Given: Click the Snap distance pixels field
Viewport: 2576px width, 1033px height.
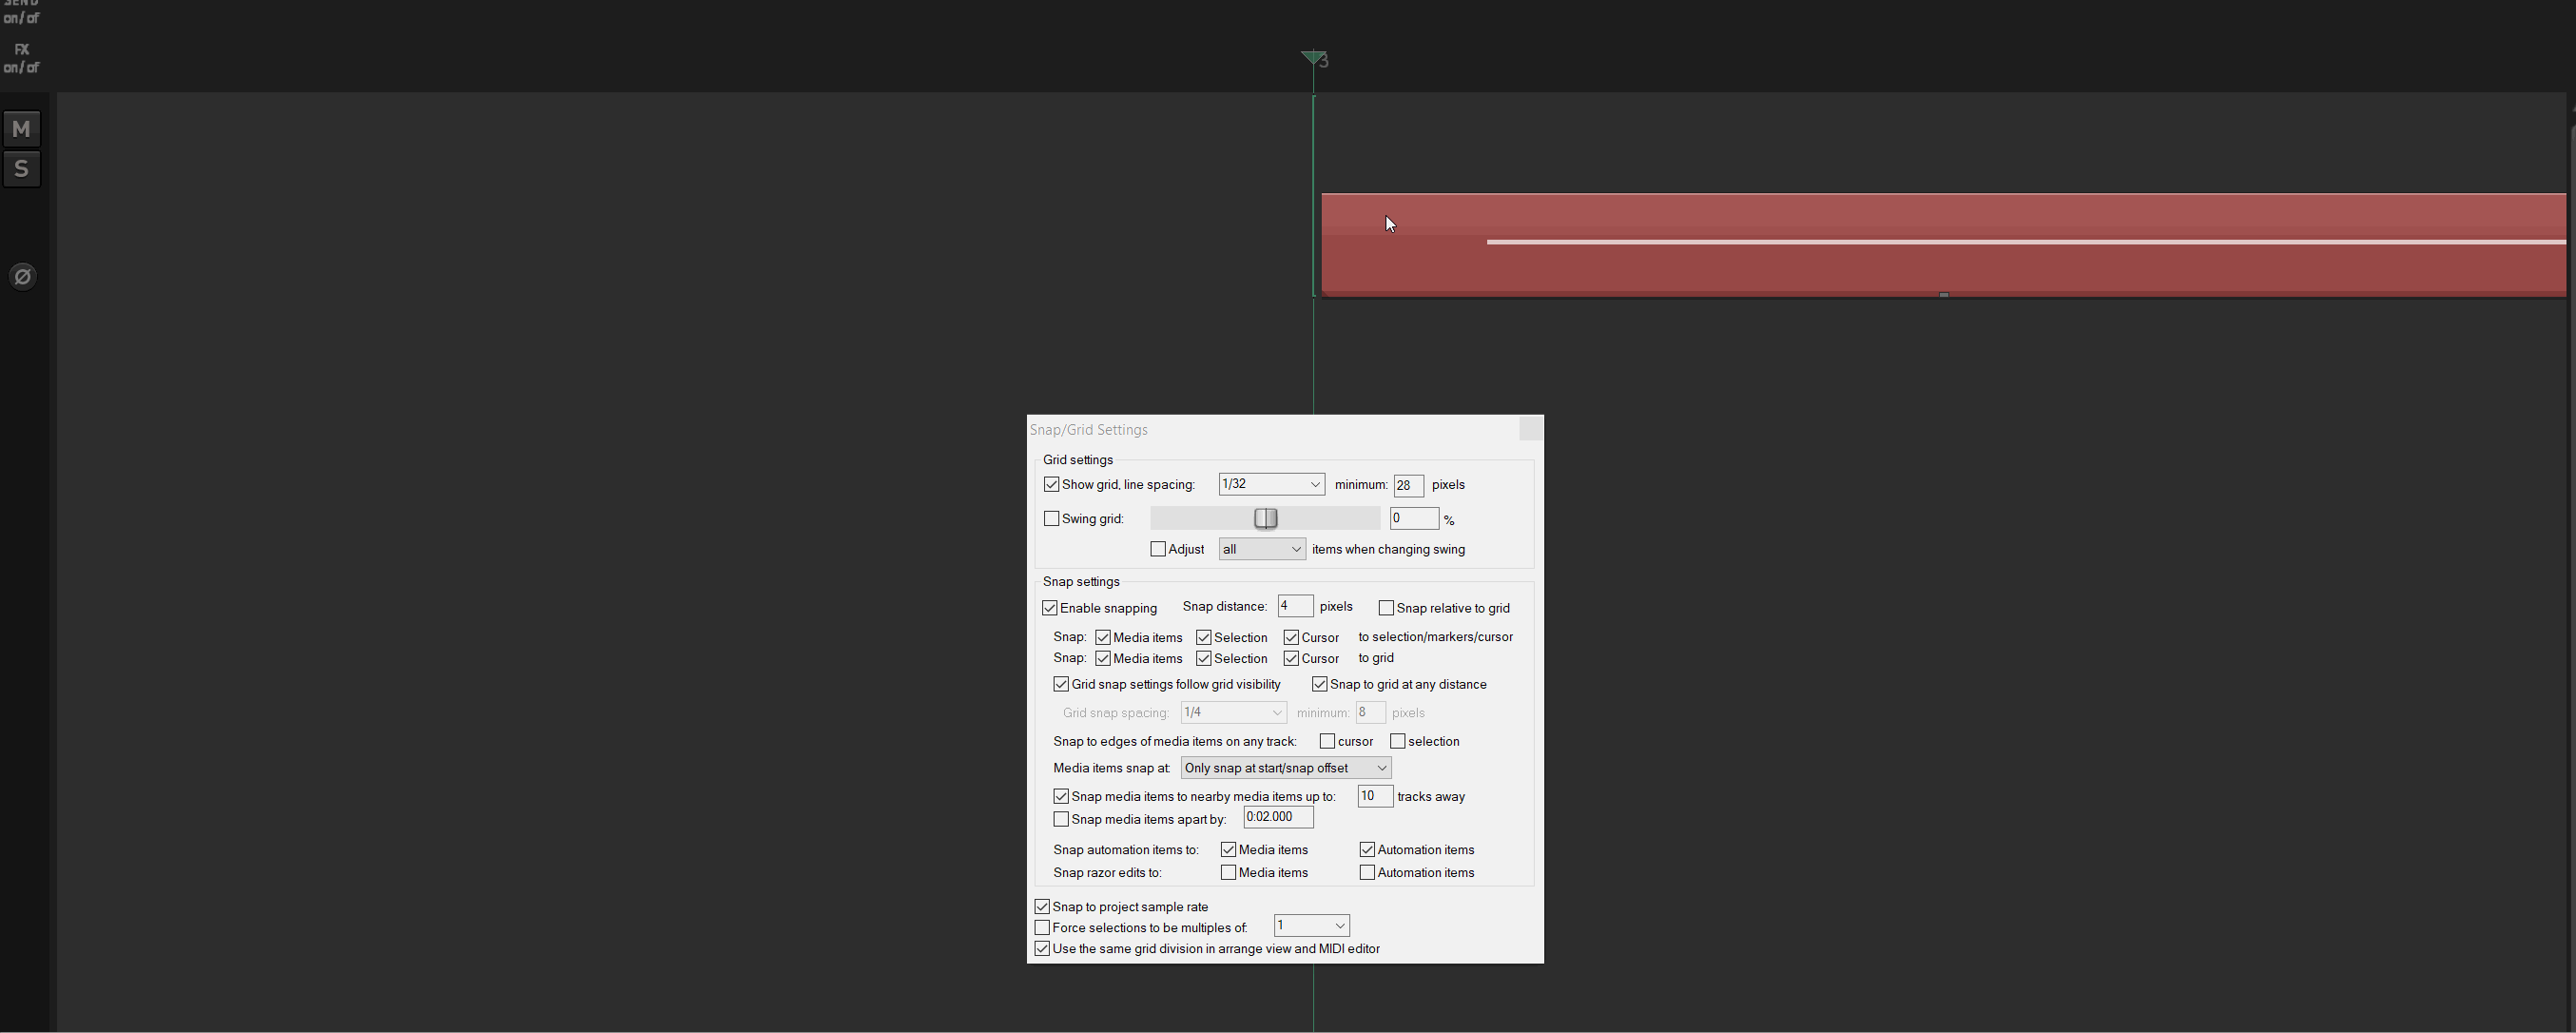Looking at the screenshot, I should point(1294,607).
